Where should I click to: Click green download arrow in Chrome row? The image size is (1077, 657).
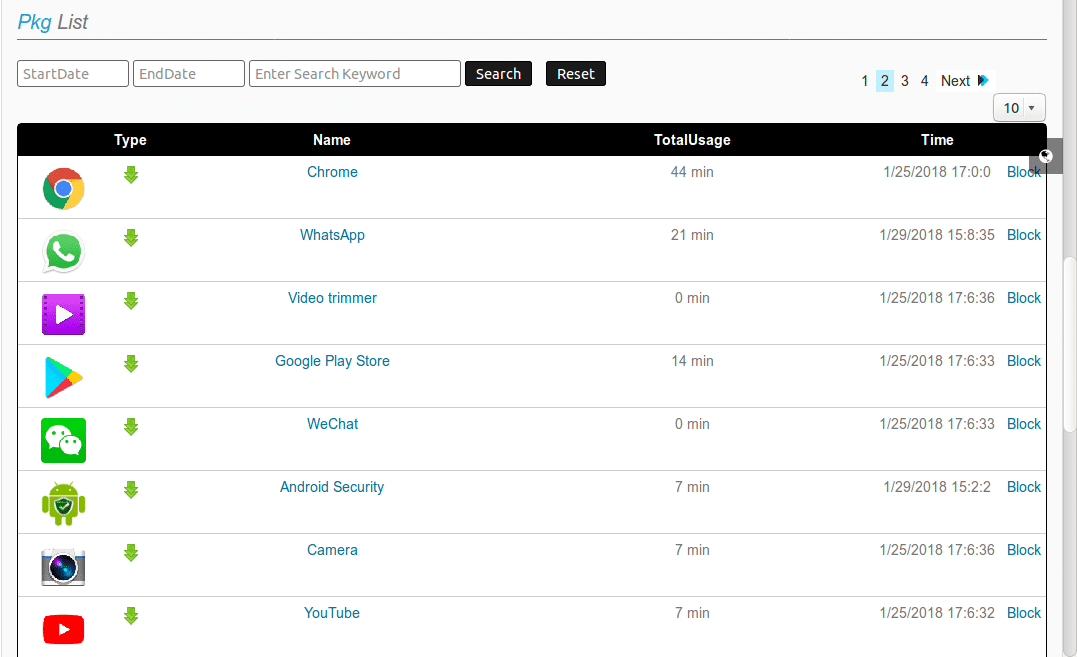[x=131, y=175]
